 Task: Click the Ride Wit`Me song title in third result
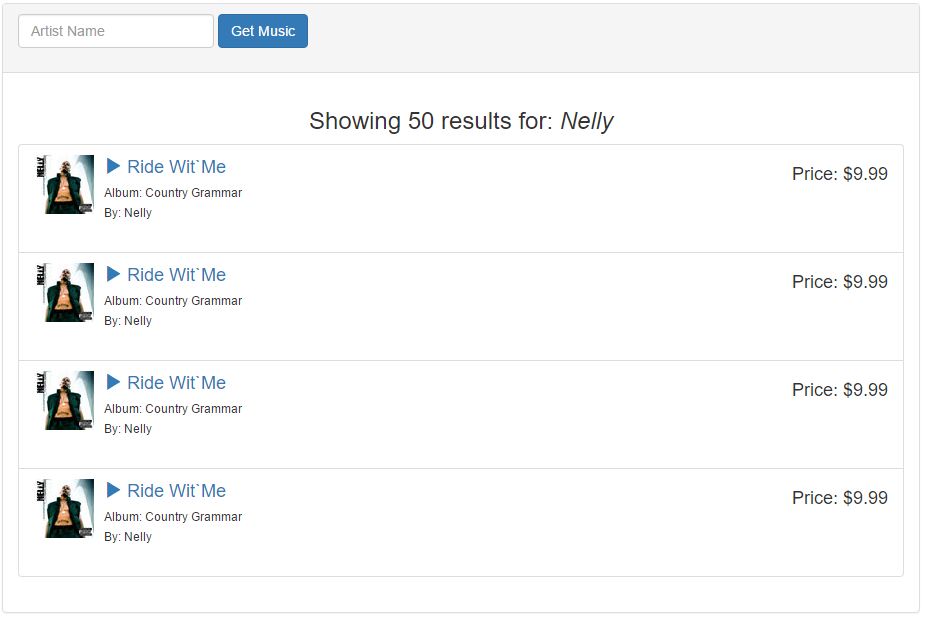[176, 383]
